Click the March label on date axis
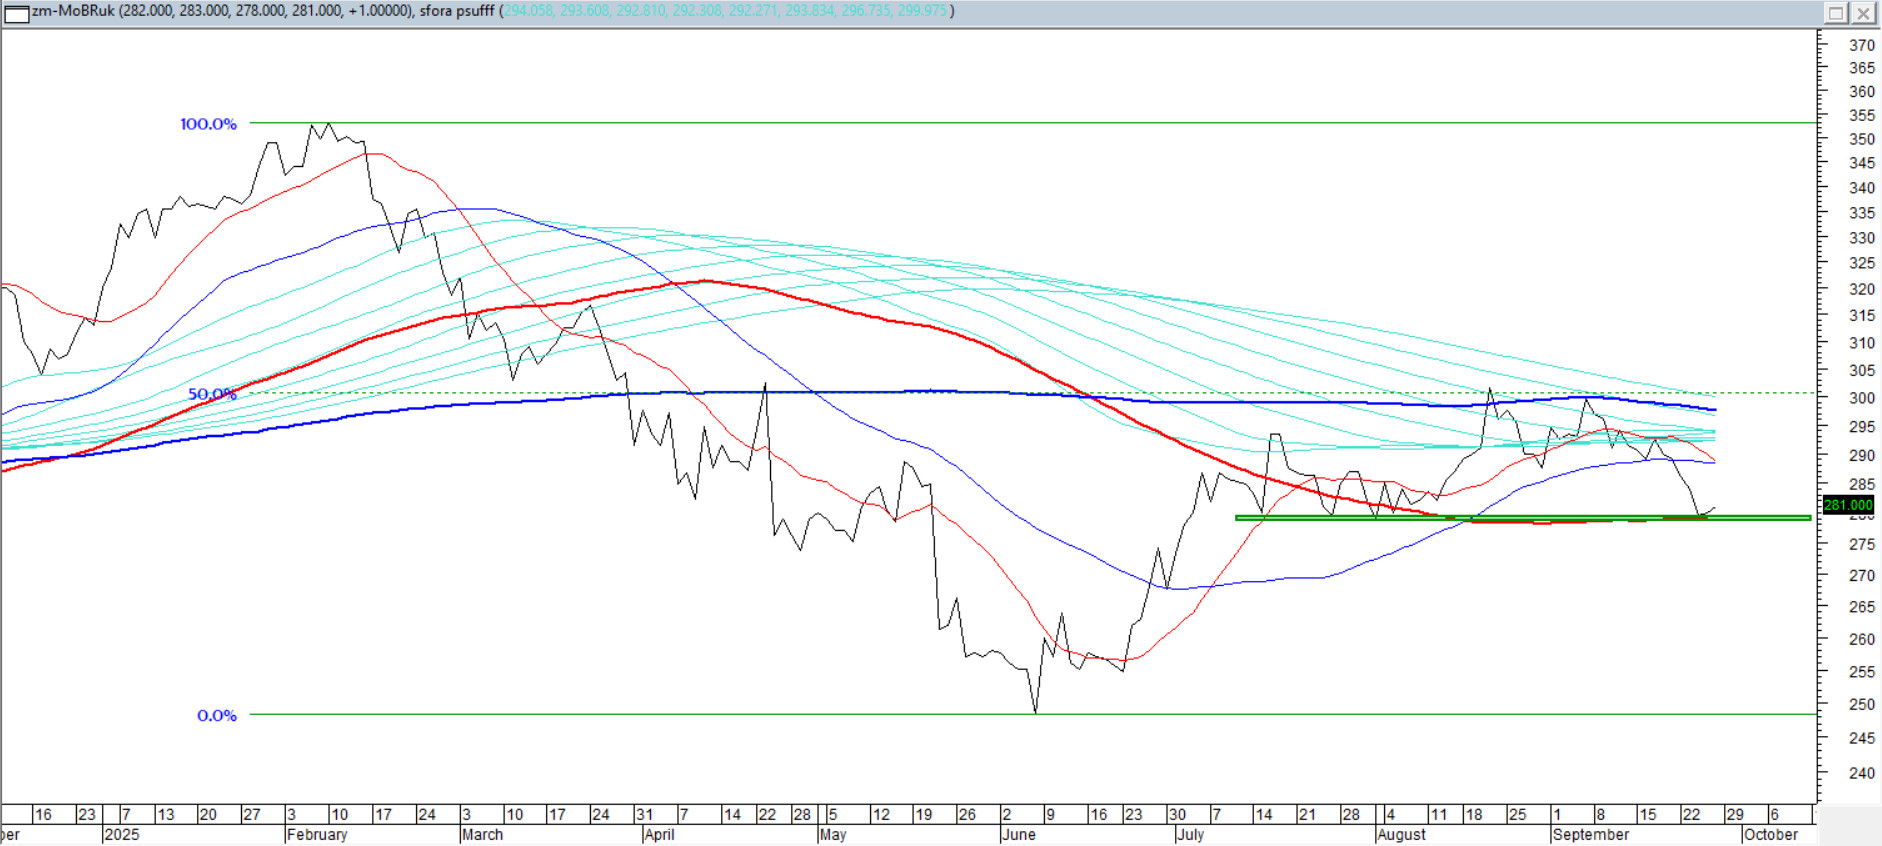This screenshot has height=846, width=1882. pos(482,834)
